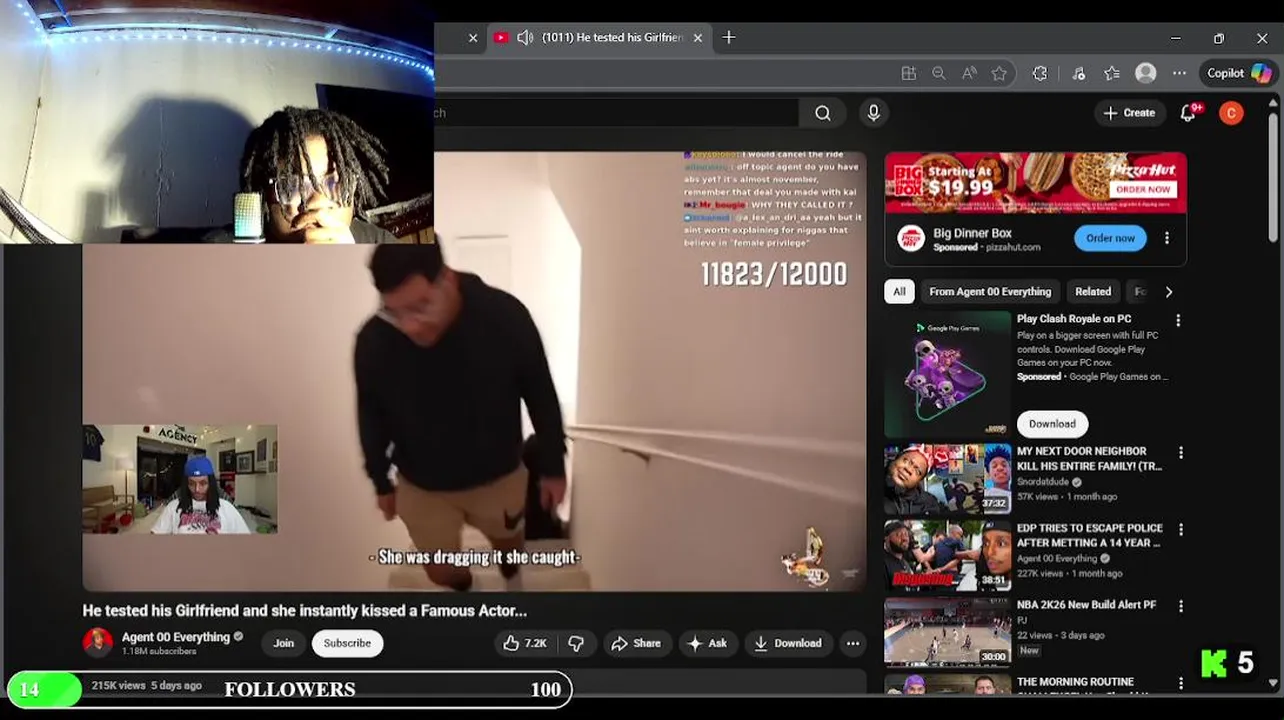Like the video with 7.2K likes

(x=524, y=643)
